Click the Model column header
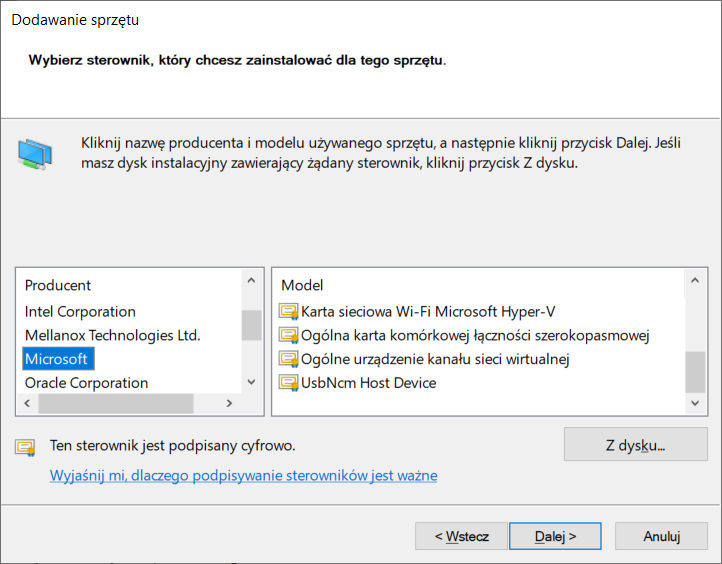Image resolution: width=722 pixels, height=564 pixels. pyautogui.click(x=302, y=285)
